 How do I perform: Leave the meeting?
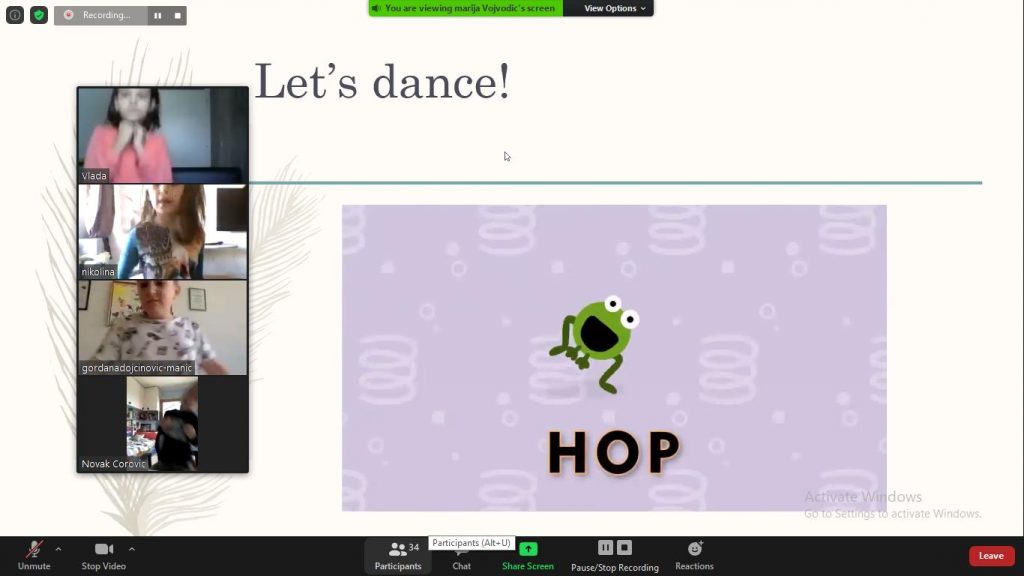[x=990, y=556]
